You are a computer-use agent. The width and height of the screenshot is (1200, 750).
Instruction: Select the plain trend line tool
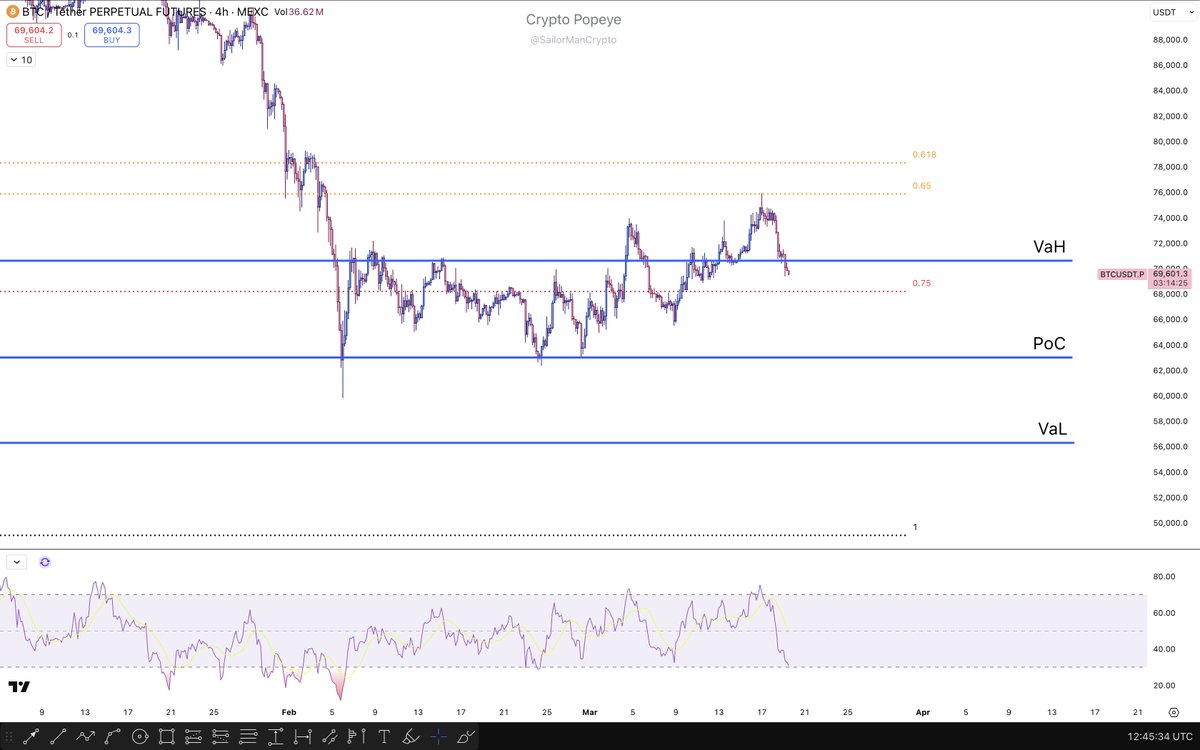(x=58, y=737)
